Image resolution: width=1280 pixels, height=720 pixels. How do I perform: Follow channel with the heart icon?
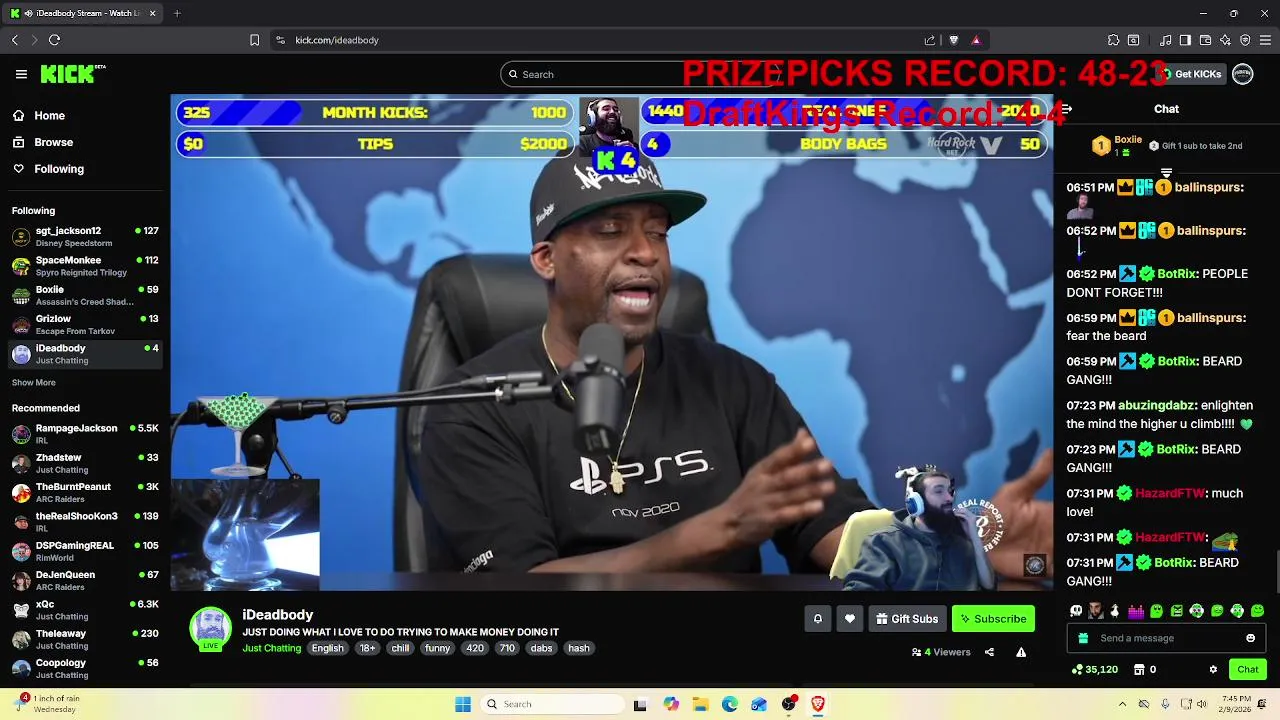[x=850, y=619]
